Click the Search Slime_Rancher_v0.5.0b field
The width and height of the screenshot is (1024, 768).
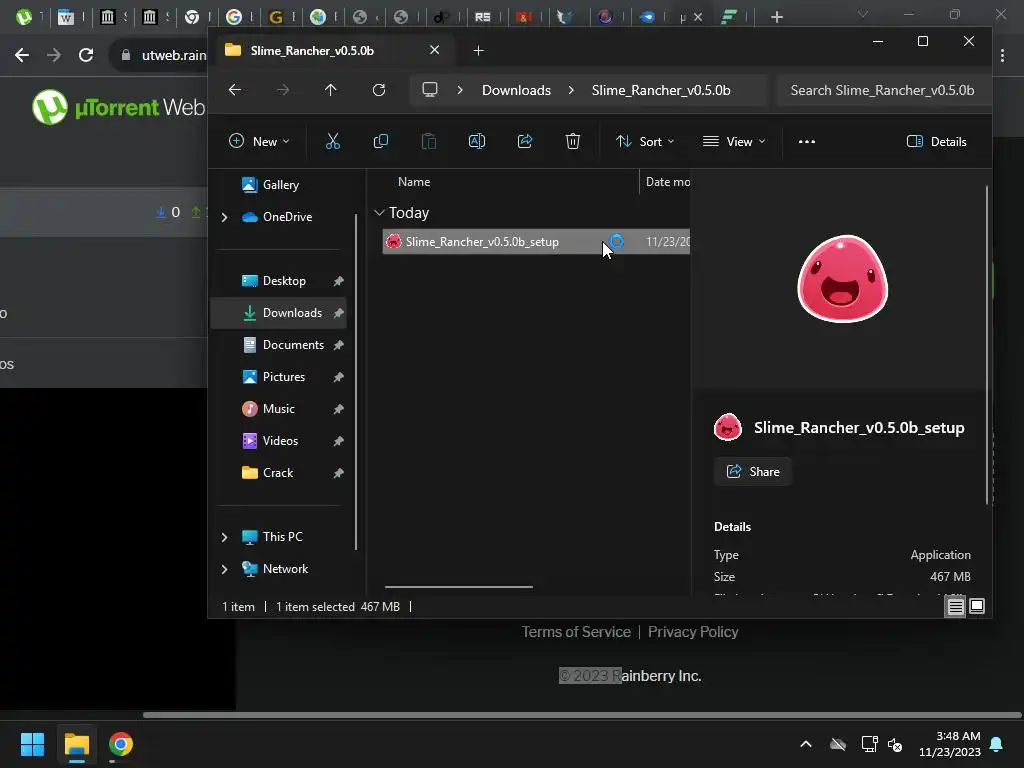882,90
